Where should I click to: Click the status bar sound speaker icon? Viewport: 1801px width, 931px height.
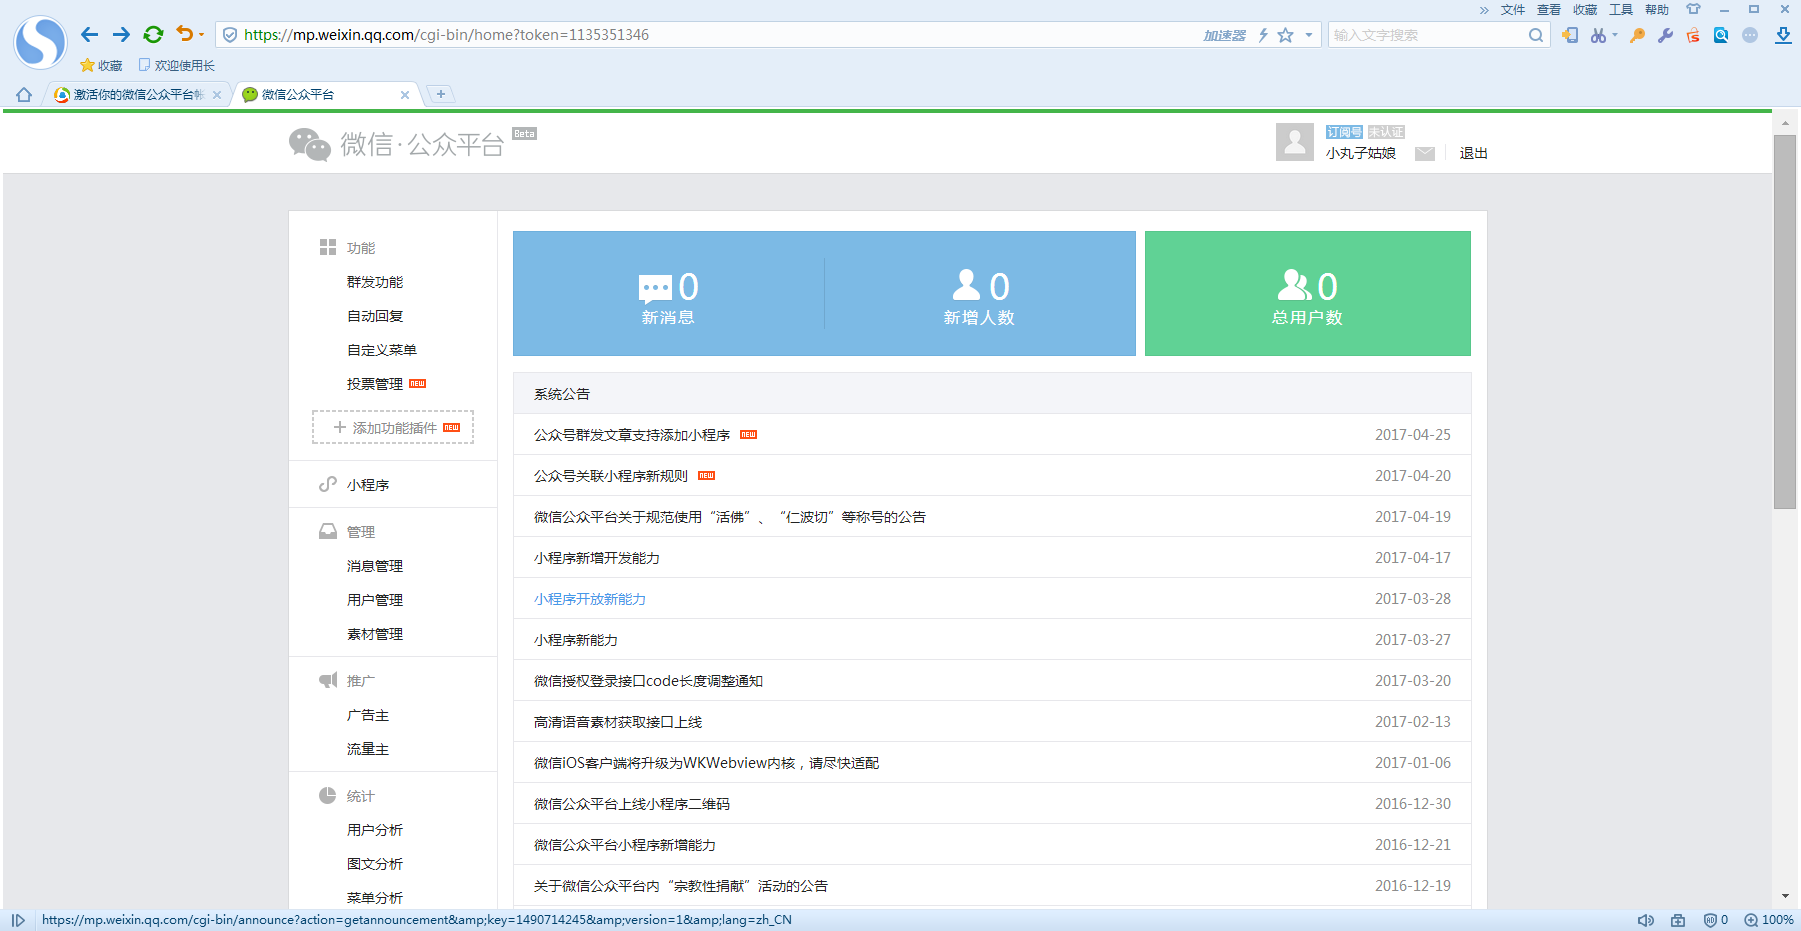point(1645,920)
